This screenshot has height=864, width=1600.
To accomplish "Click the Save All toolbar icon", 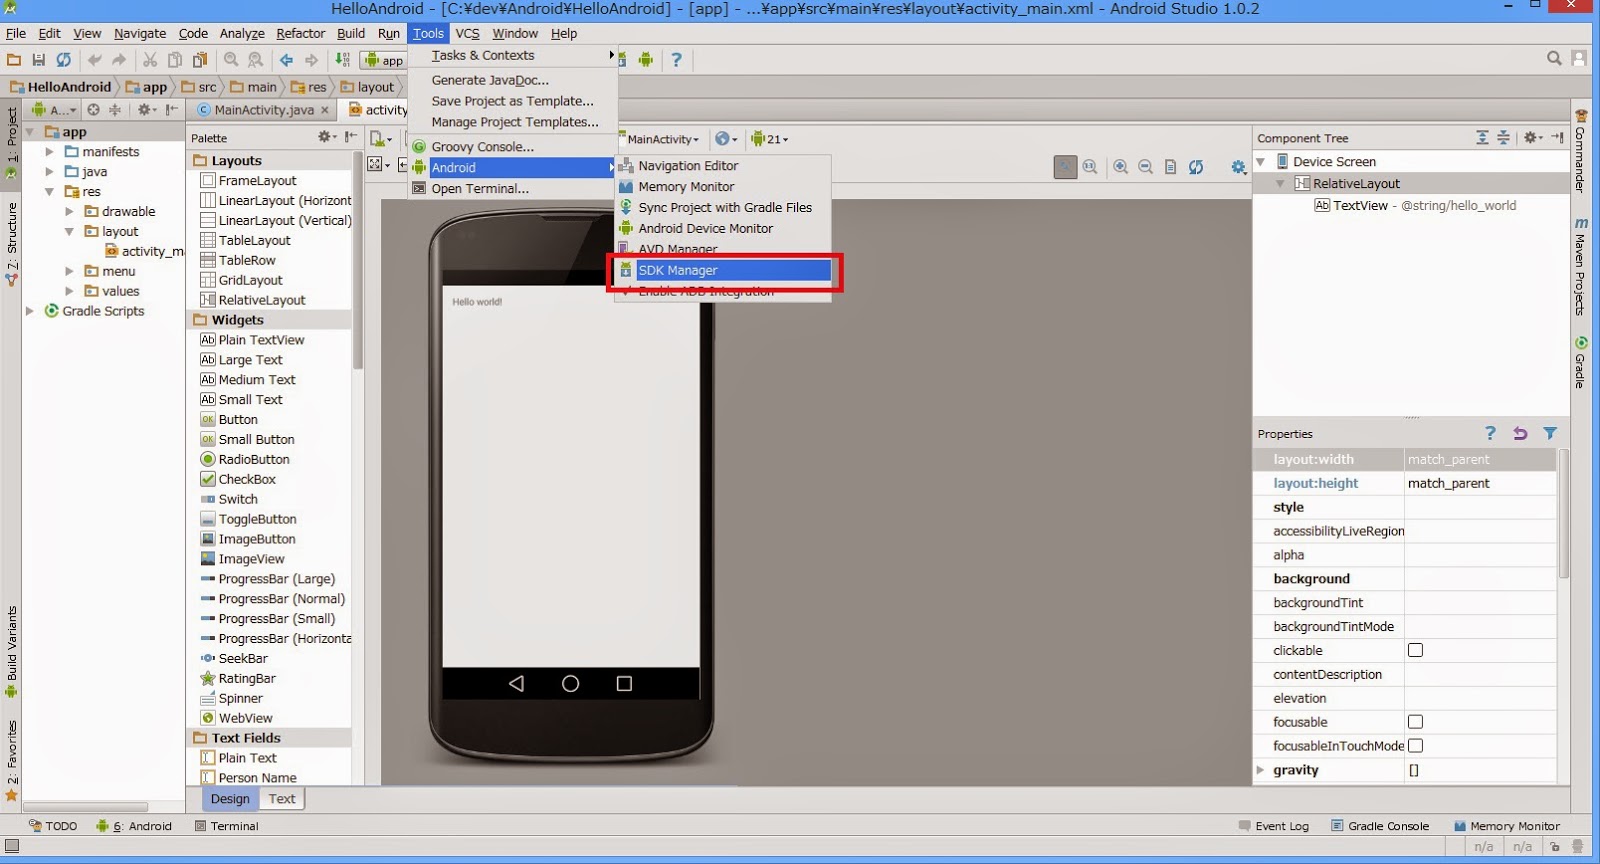I will pos(38,60).
